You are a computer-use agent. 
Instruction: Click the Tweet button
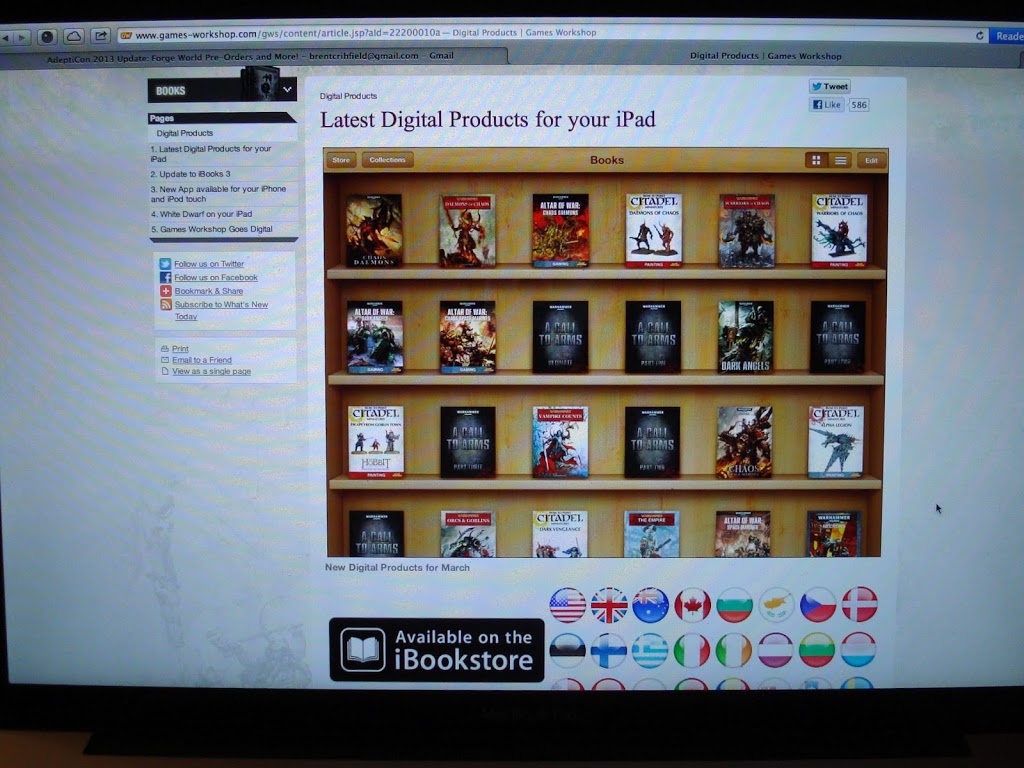[829, 86]
